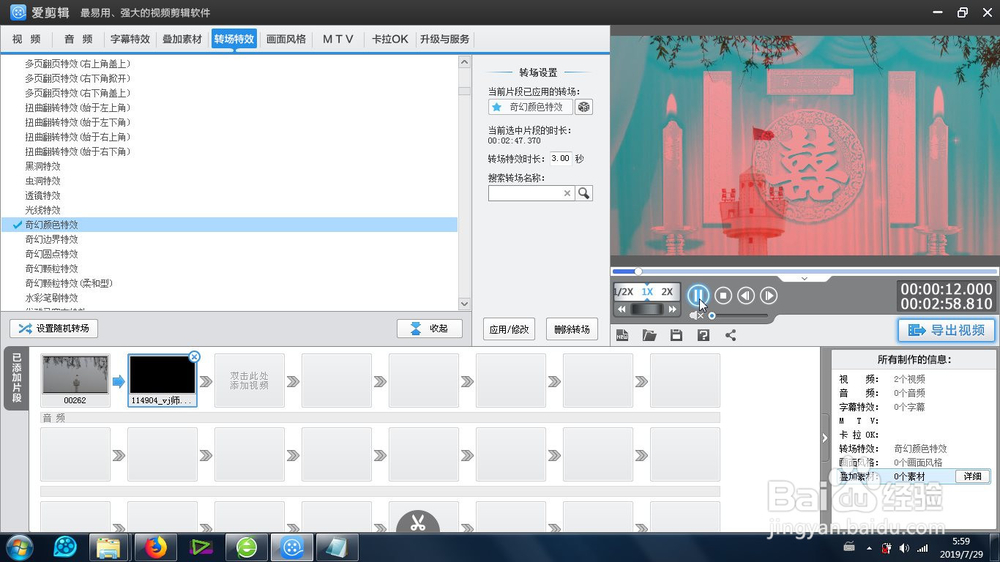Click the random transition dice icon
This screenshot has width=1000, height=562.
[584, 107]
